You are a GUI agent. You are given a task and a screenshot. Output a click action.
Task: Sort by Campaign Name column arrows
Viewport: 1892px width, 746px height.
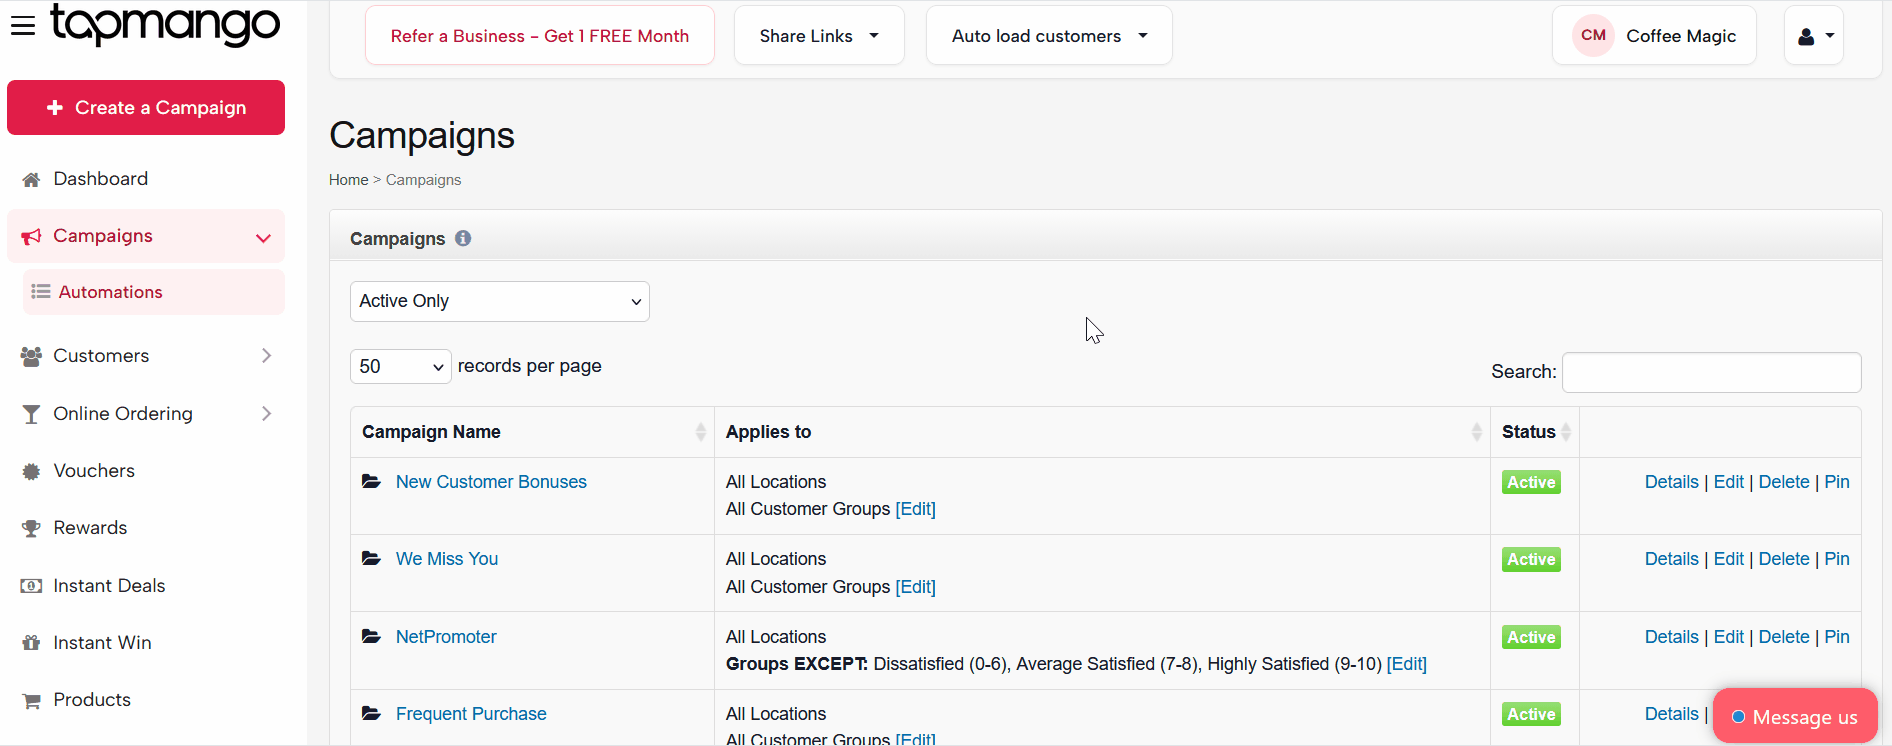tap(700, 432)
